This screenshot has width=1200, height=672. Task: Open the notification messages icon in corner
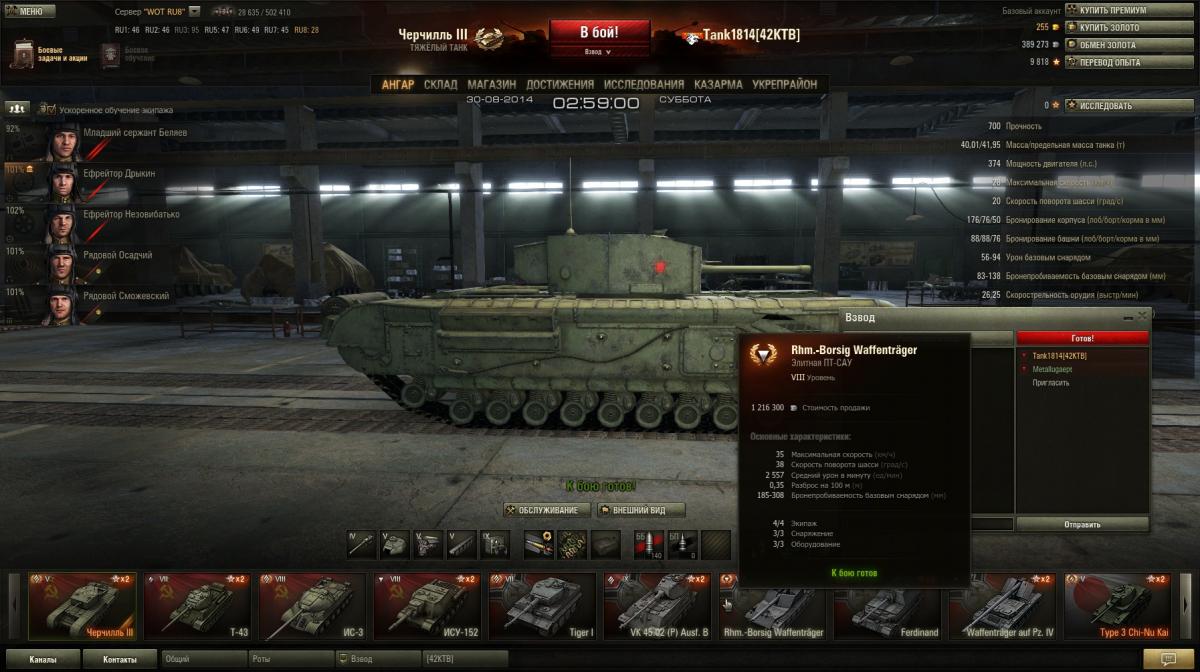click(1166, 659)
